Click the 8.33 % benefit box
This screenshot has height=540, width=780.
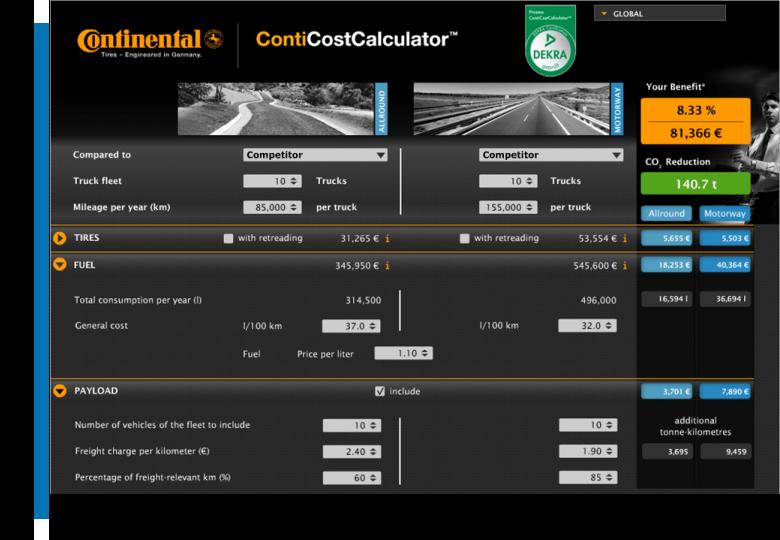click(x=695, y=110)
